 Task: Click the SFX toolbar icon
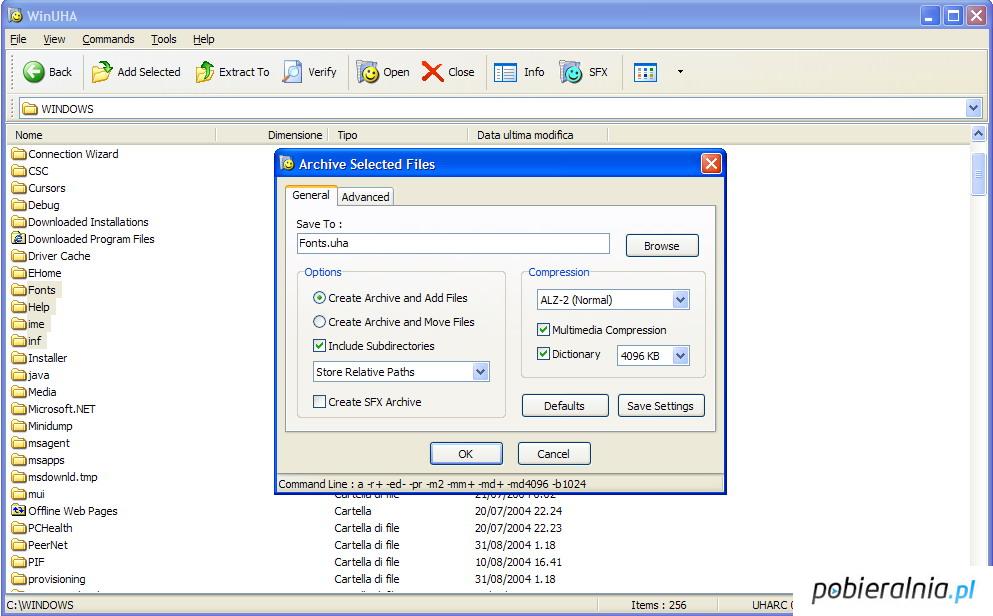(571, 72)
